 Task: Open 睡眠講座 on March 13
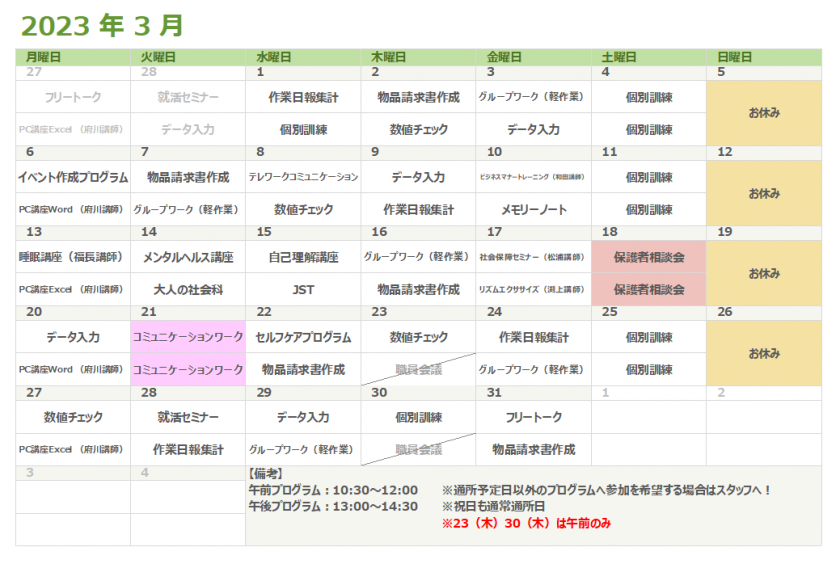pyautogui.click(x=71, y=257)
